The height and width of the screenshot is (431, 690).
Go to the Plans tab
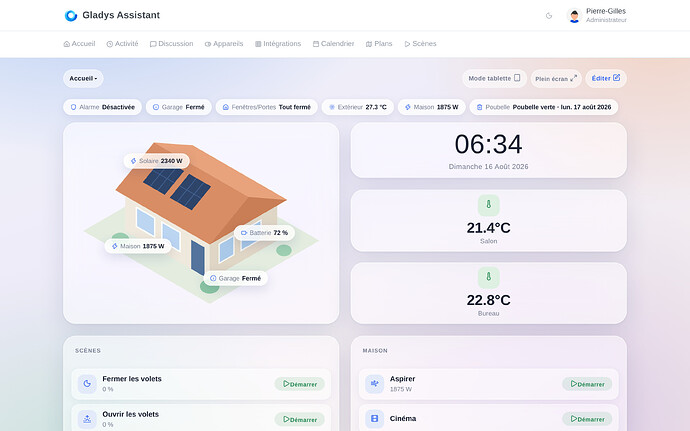(x=379, y=44)
